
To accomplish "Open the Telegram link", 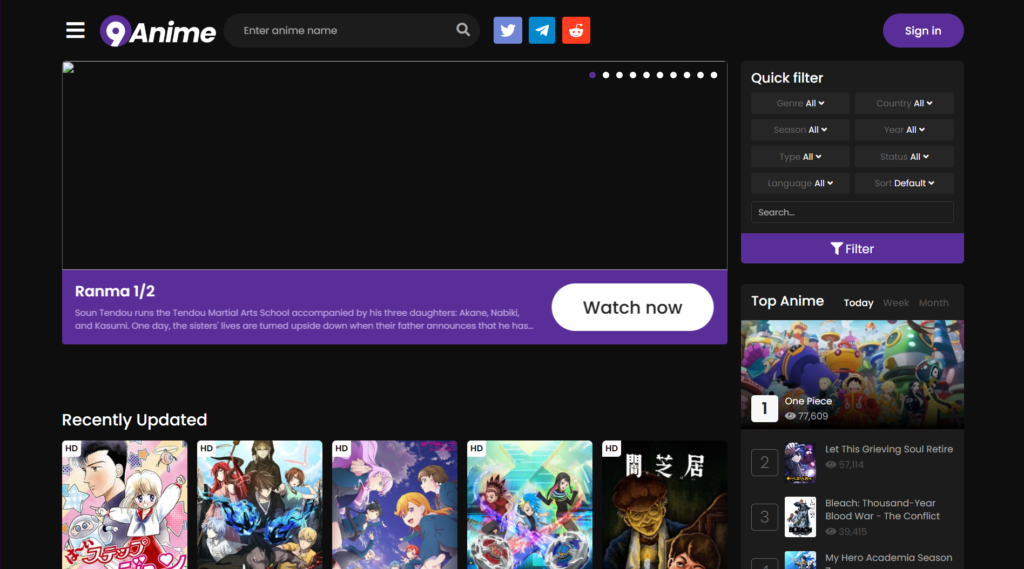I will [541, 31].
